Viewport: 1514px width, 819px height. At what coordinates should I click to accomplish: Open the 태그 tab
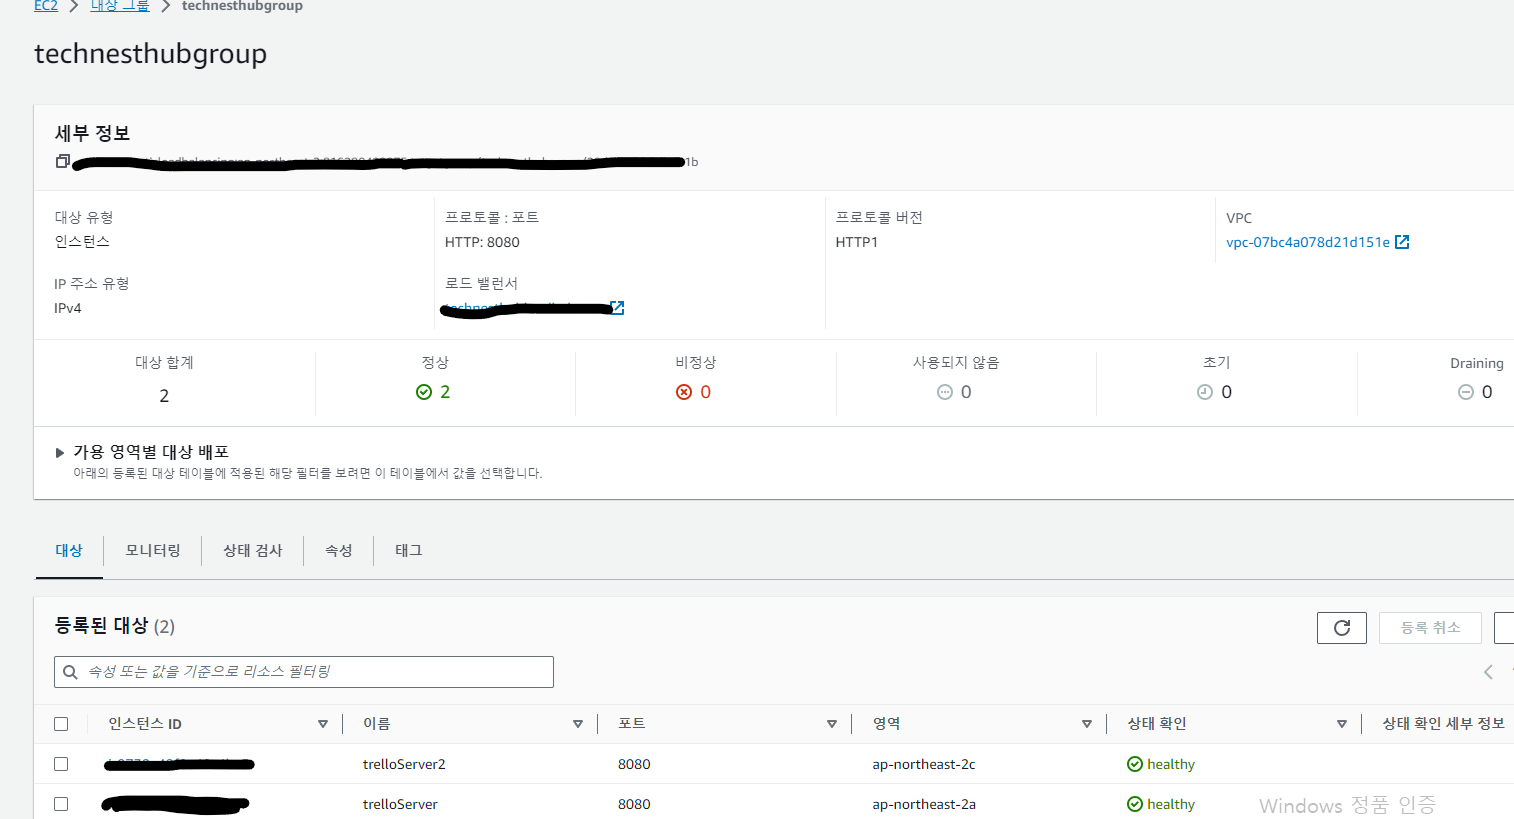(409, 551)
